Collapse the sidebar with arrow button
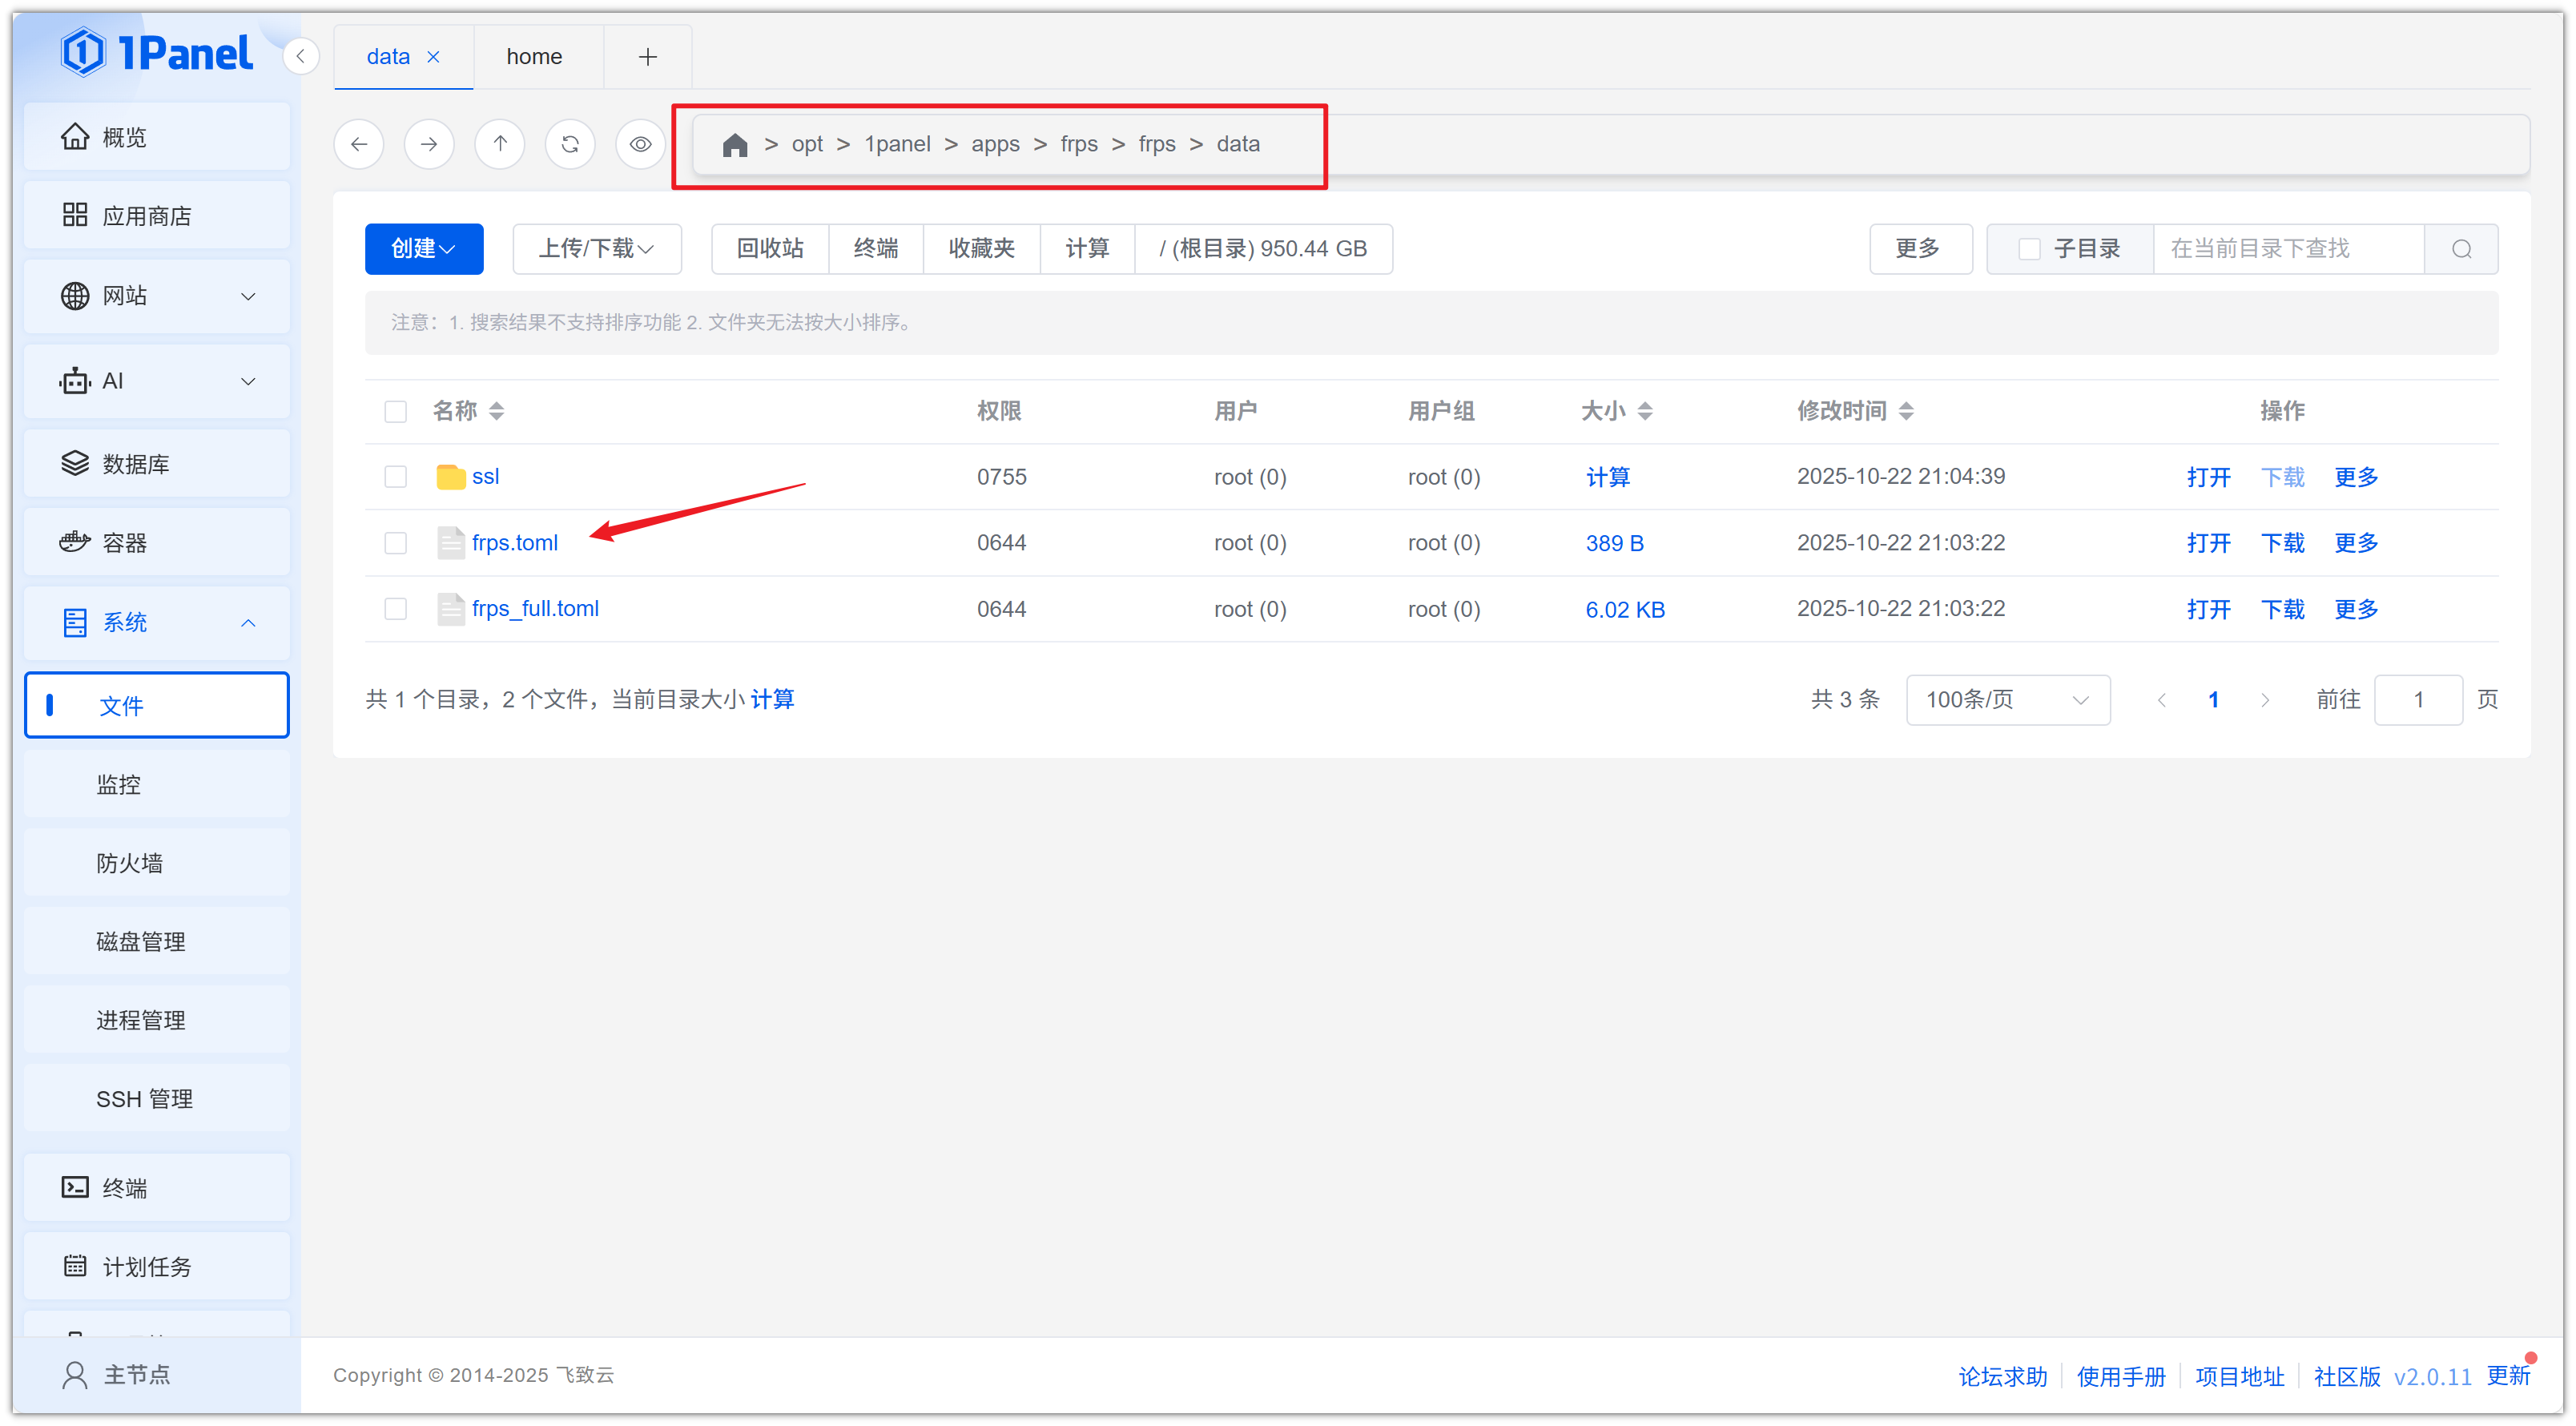This screenshot has height=1426, width=2576. [x=300, y=56]
